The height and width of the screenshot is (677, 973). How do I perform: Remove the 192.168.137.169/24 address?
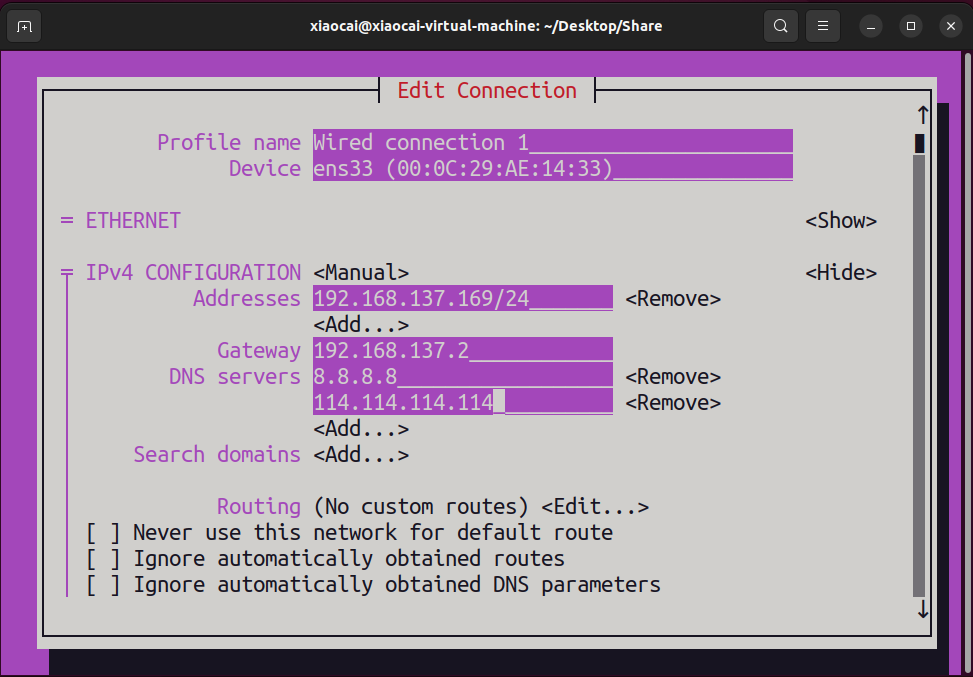click(x=673, y=299)
